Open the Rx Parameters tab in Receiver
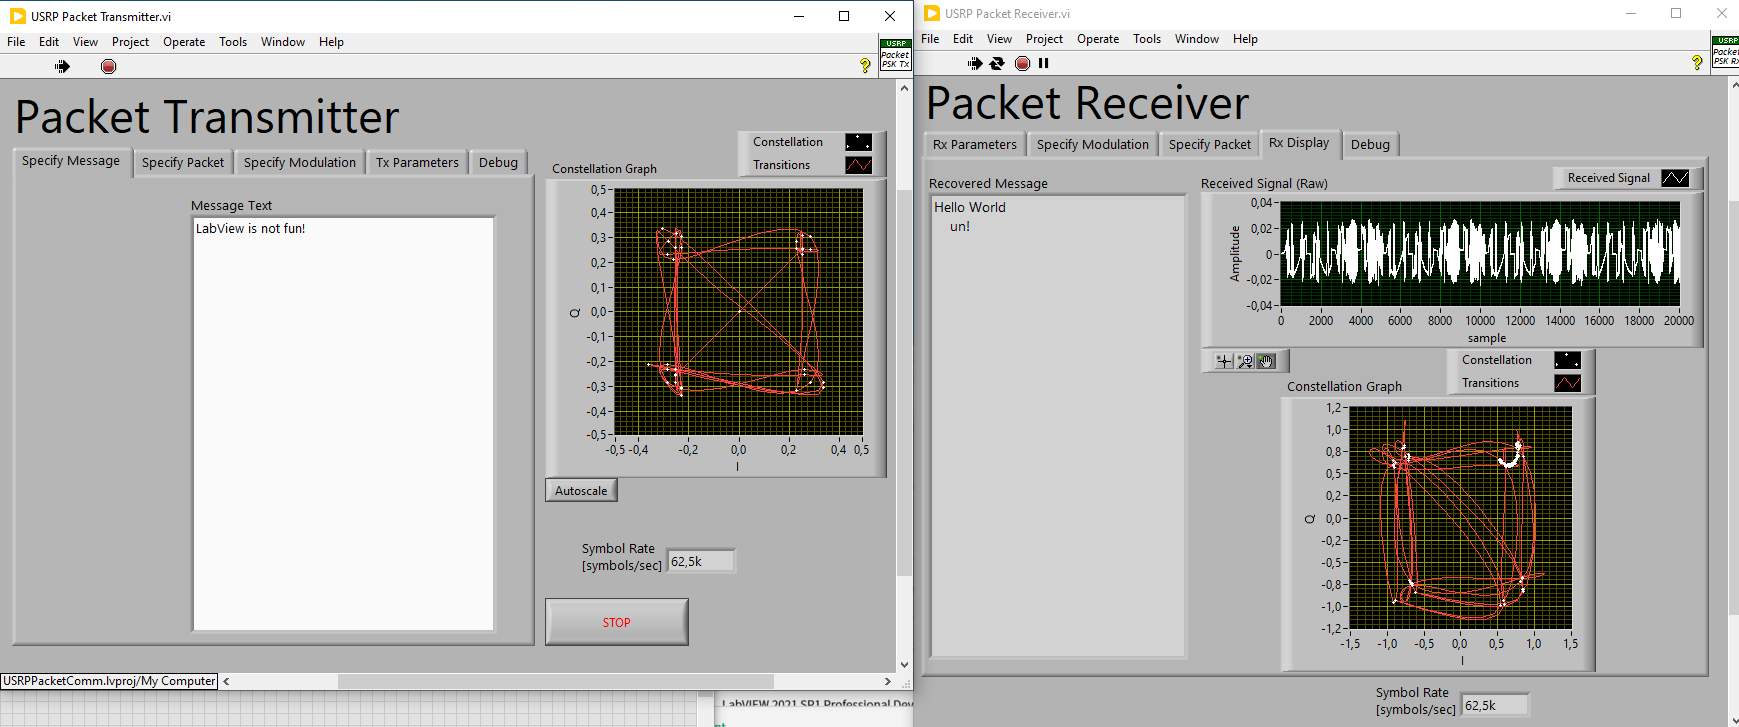Viewport: 1739px width, 727px height. [x=974, y=144]
